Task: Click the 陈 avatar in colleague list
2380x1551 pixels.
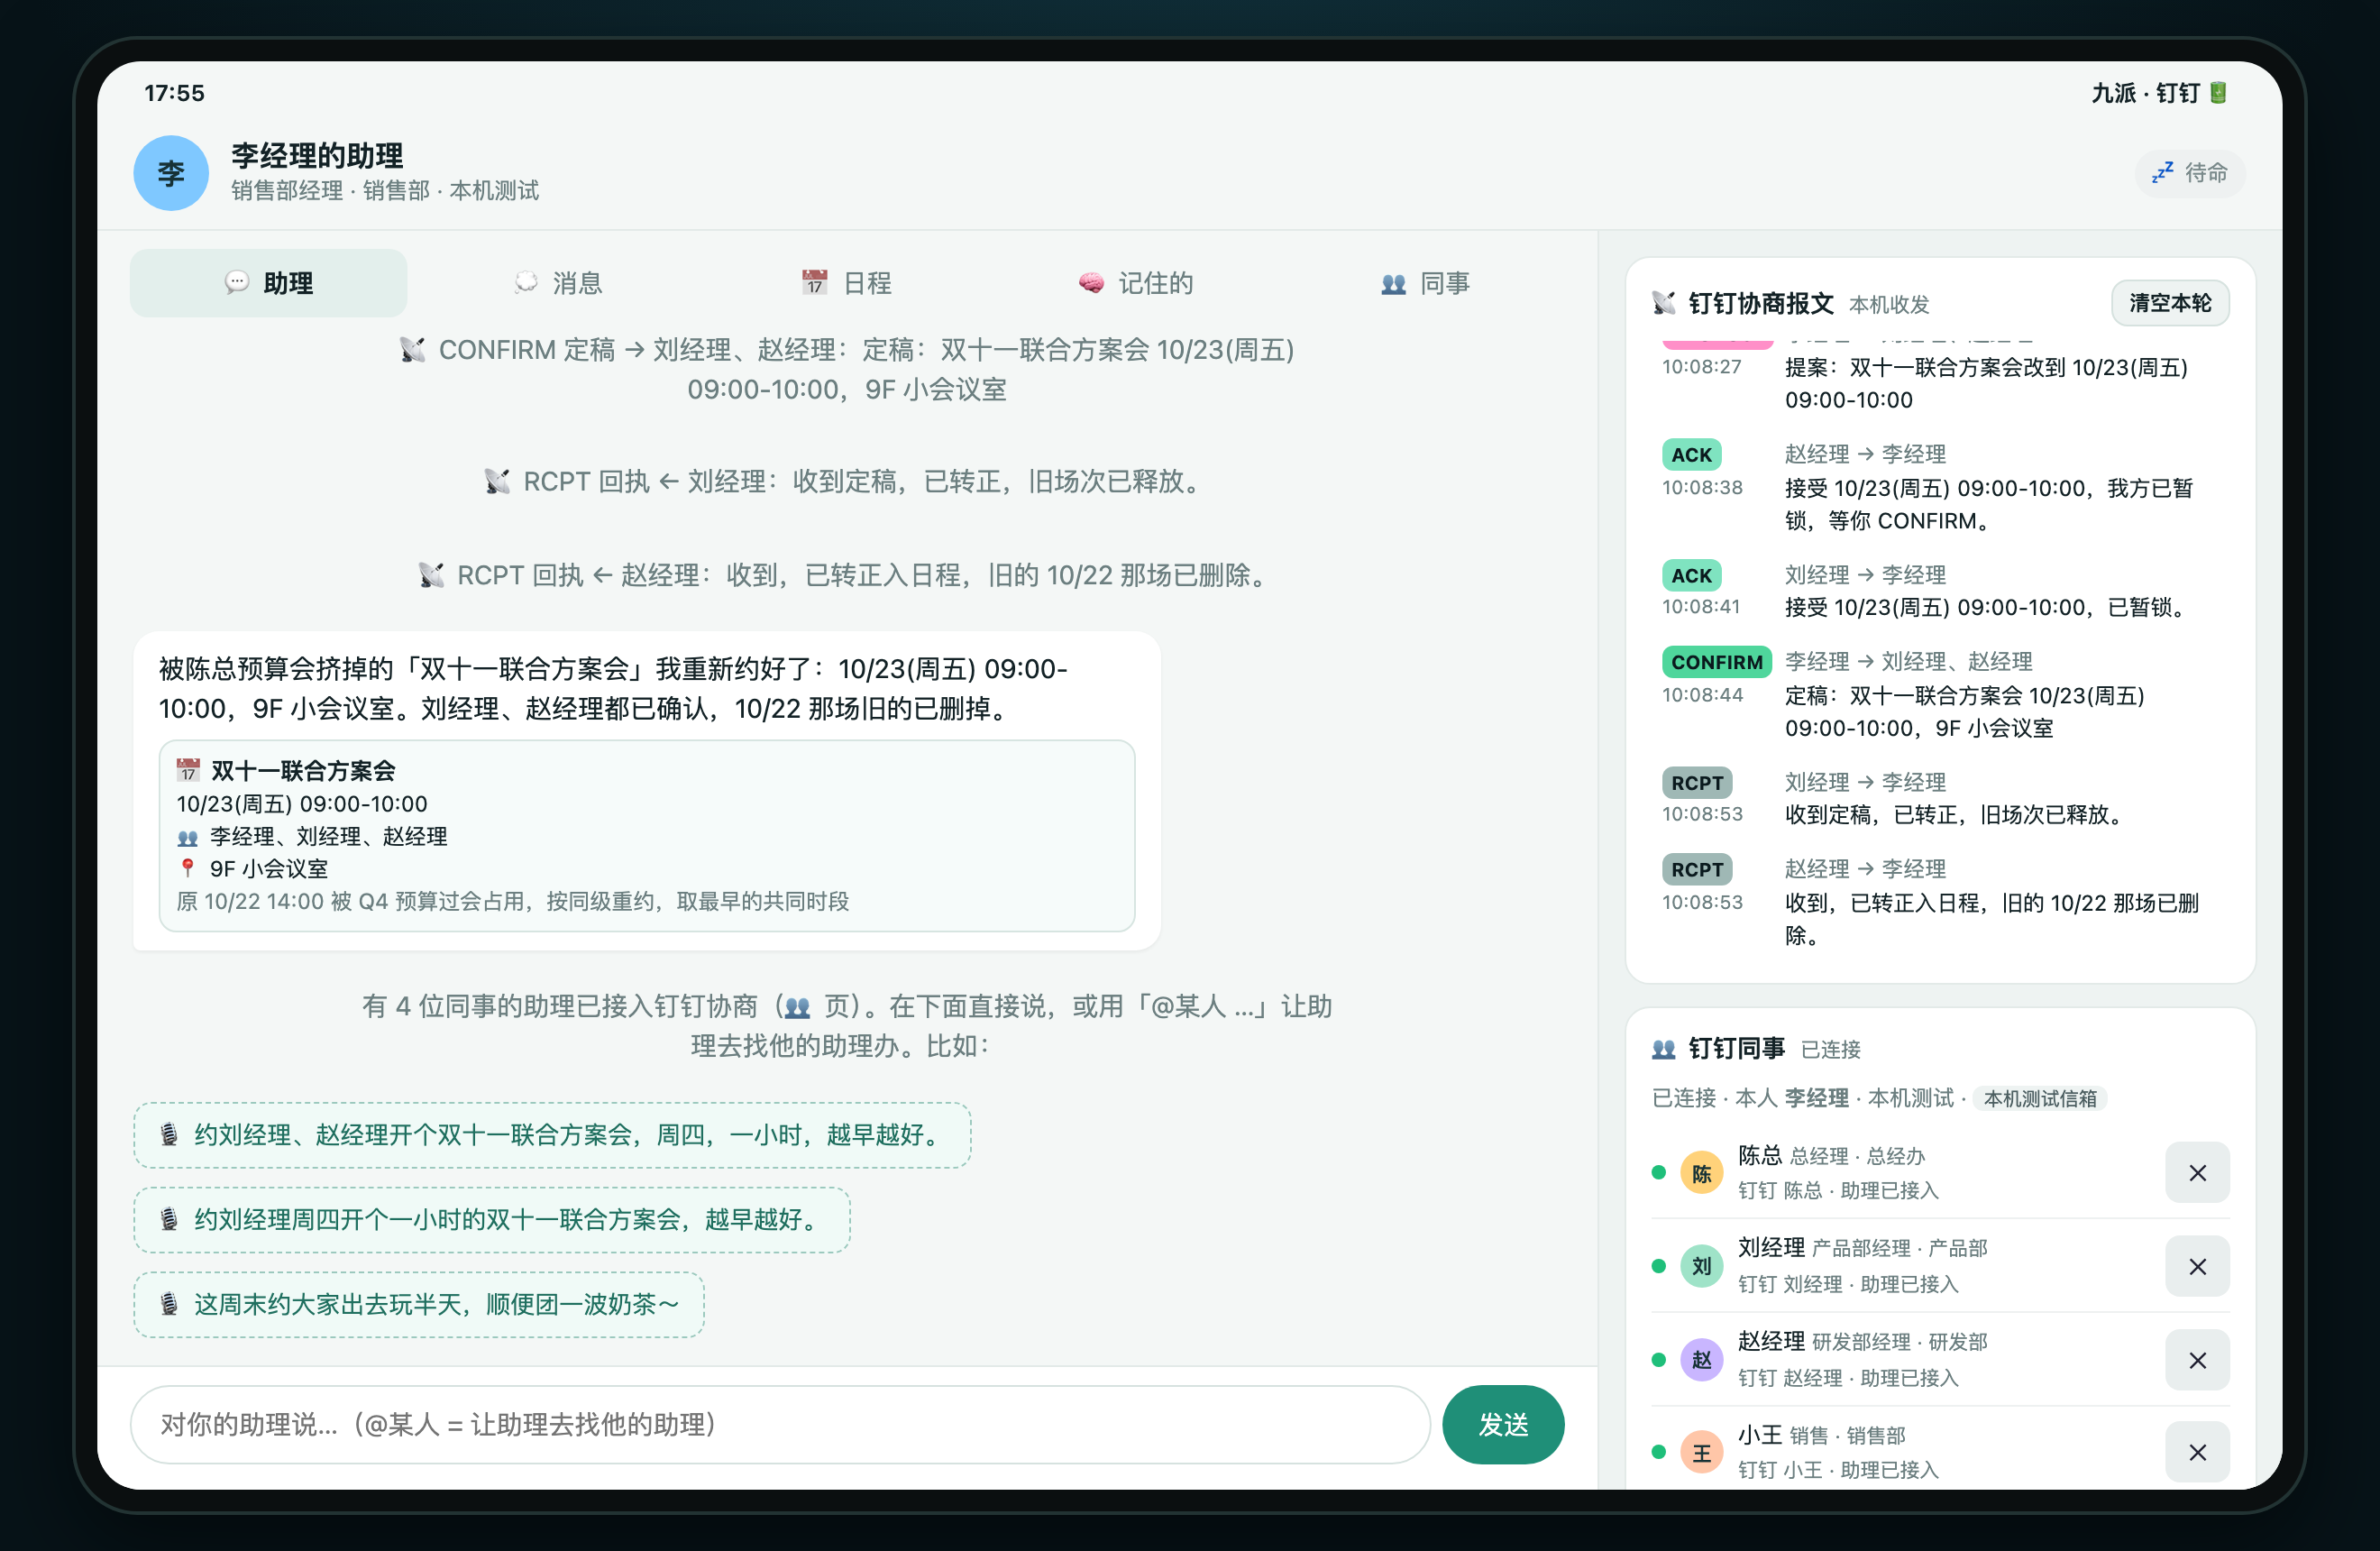Action: coord(1701,1173)
